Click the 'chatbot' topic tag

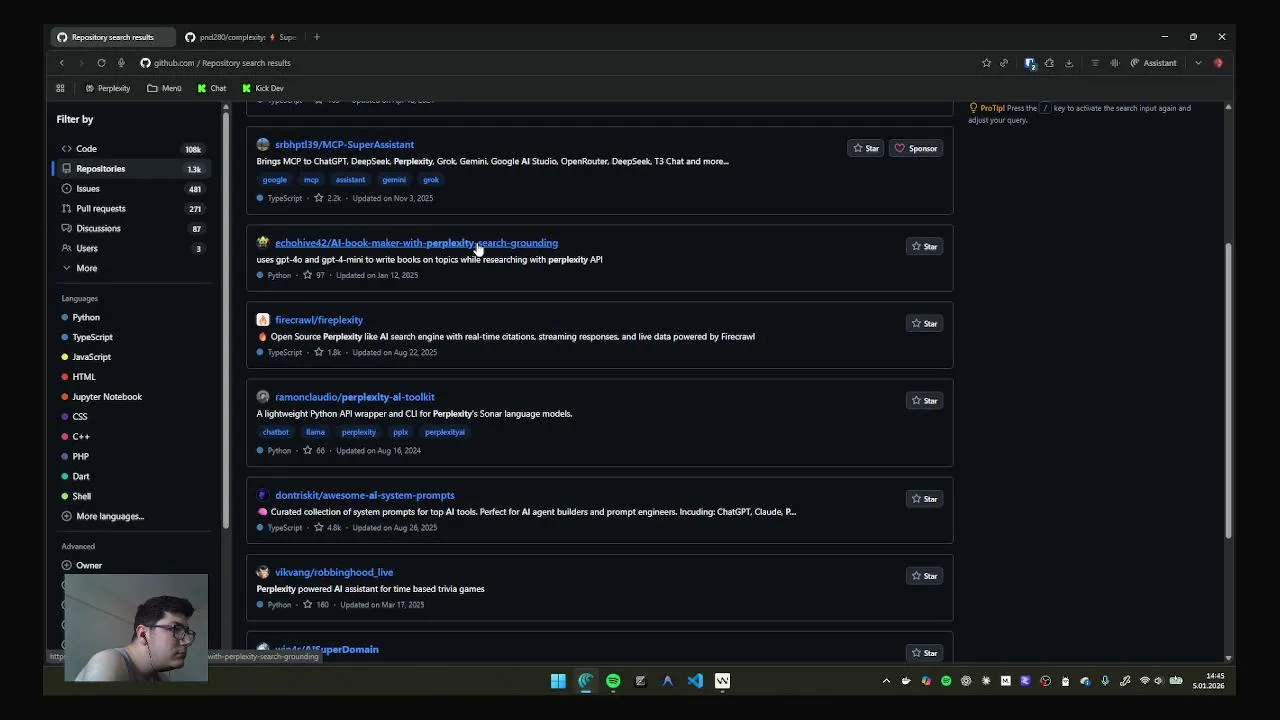coord(275,432)
